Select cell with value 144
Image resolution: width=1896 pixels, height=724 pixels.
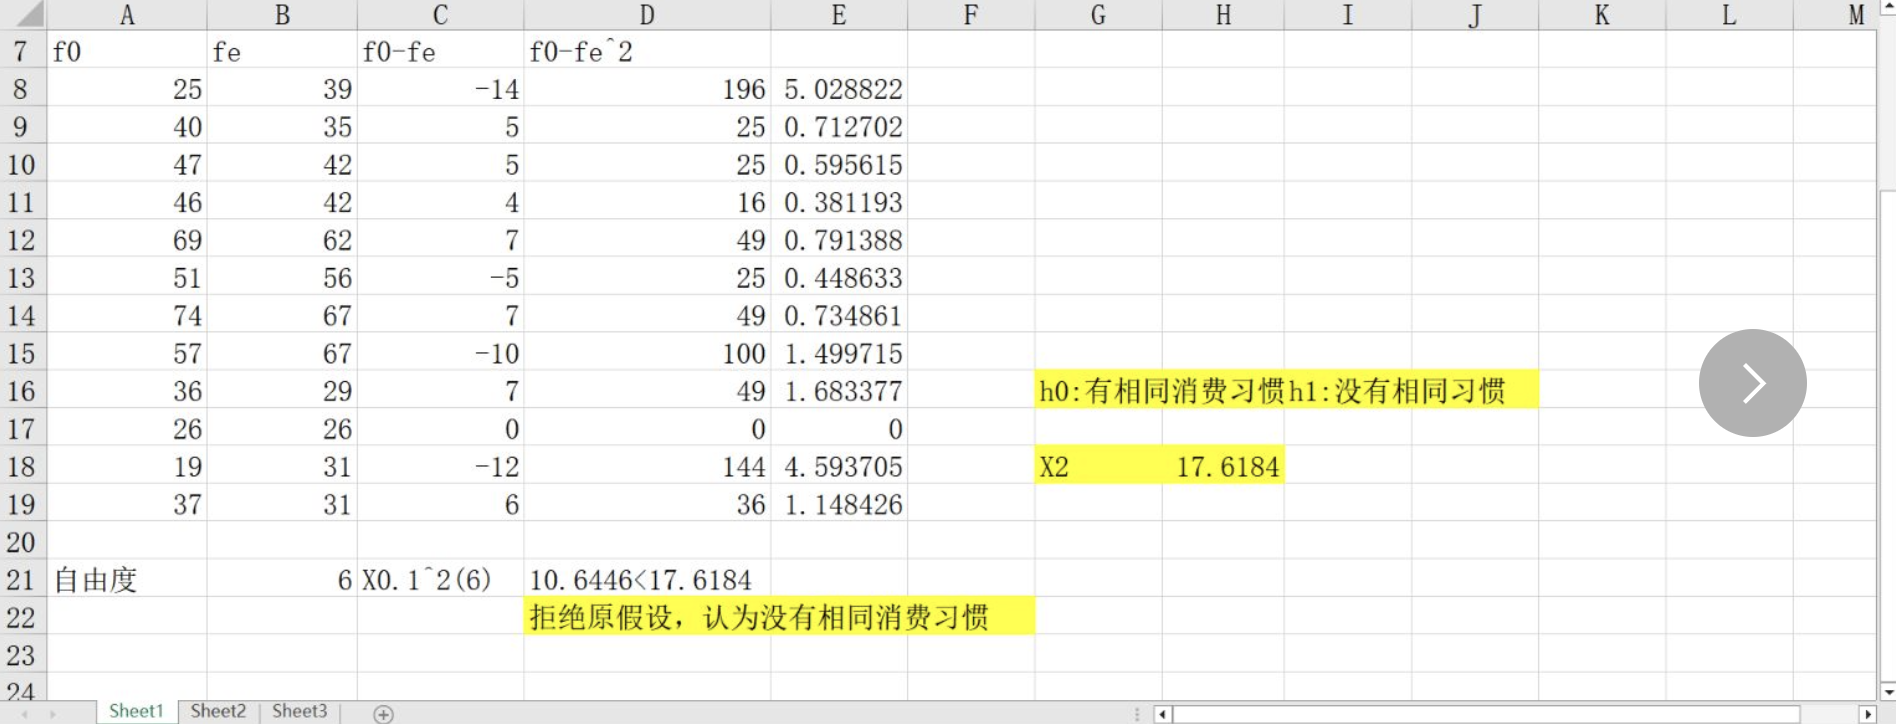click(x=647, y=467)
